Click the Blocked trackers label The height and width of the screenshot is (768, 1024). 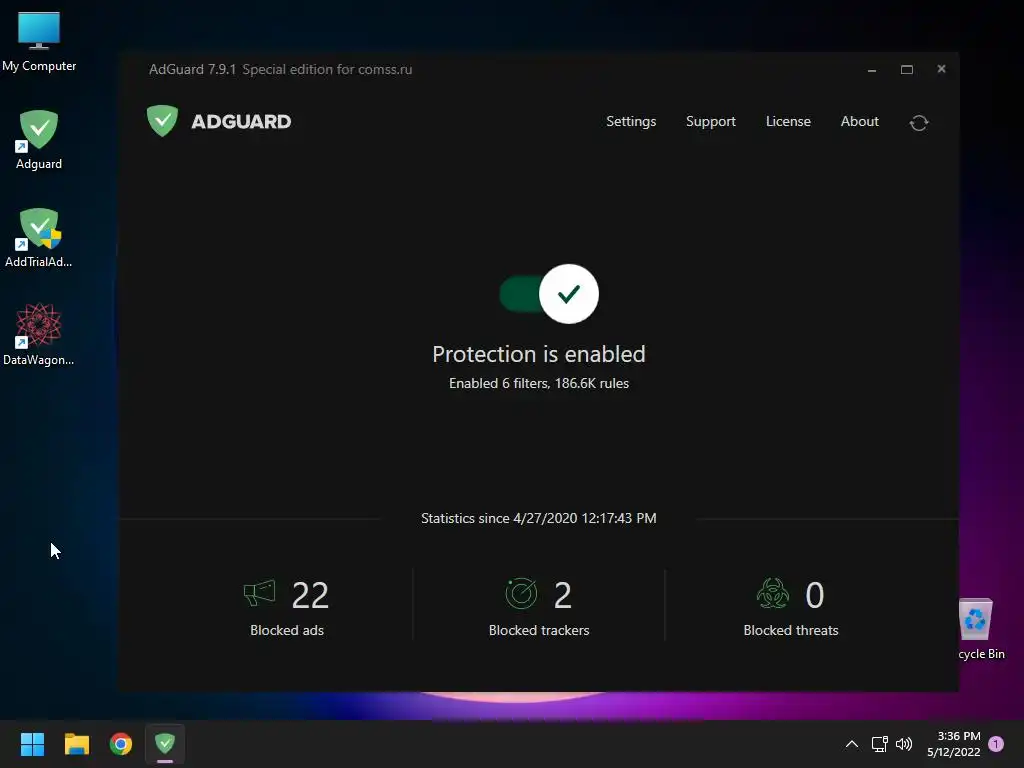[539, 630]
